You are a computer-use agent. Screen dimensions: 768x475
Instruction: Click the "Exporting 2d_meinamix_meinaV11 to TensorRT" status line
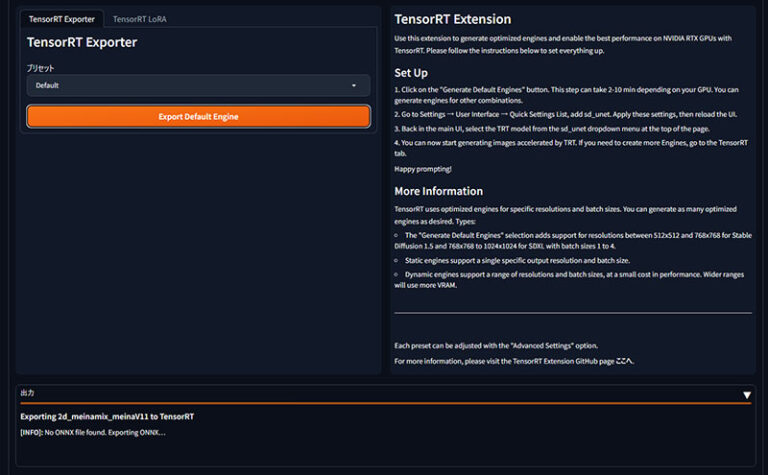pos(107,416)
